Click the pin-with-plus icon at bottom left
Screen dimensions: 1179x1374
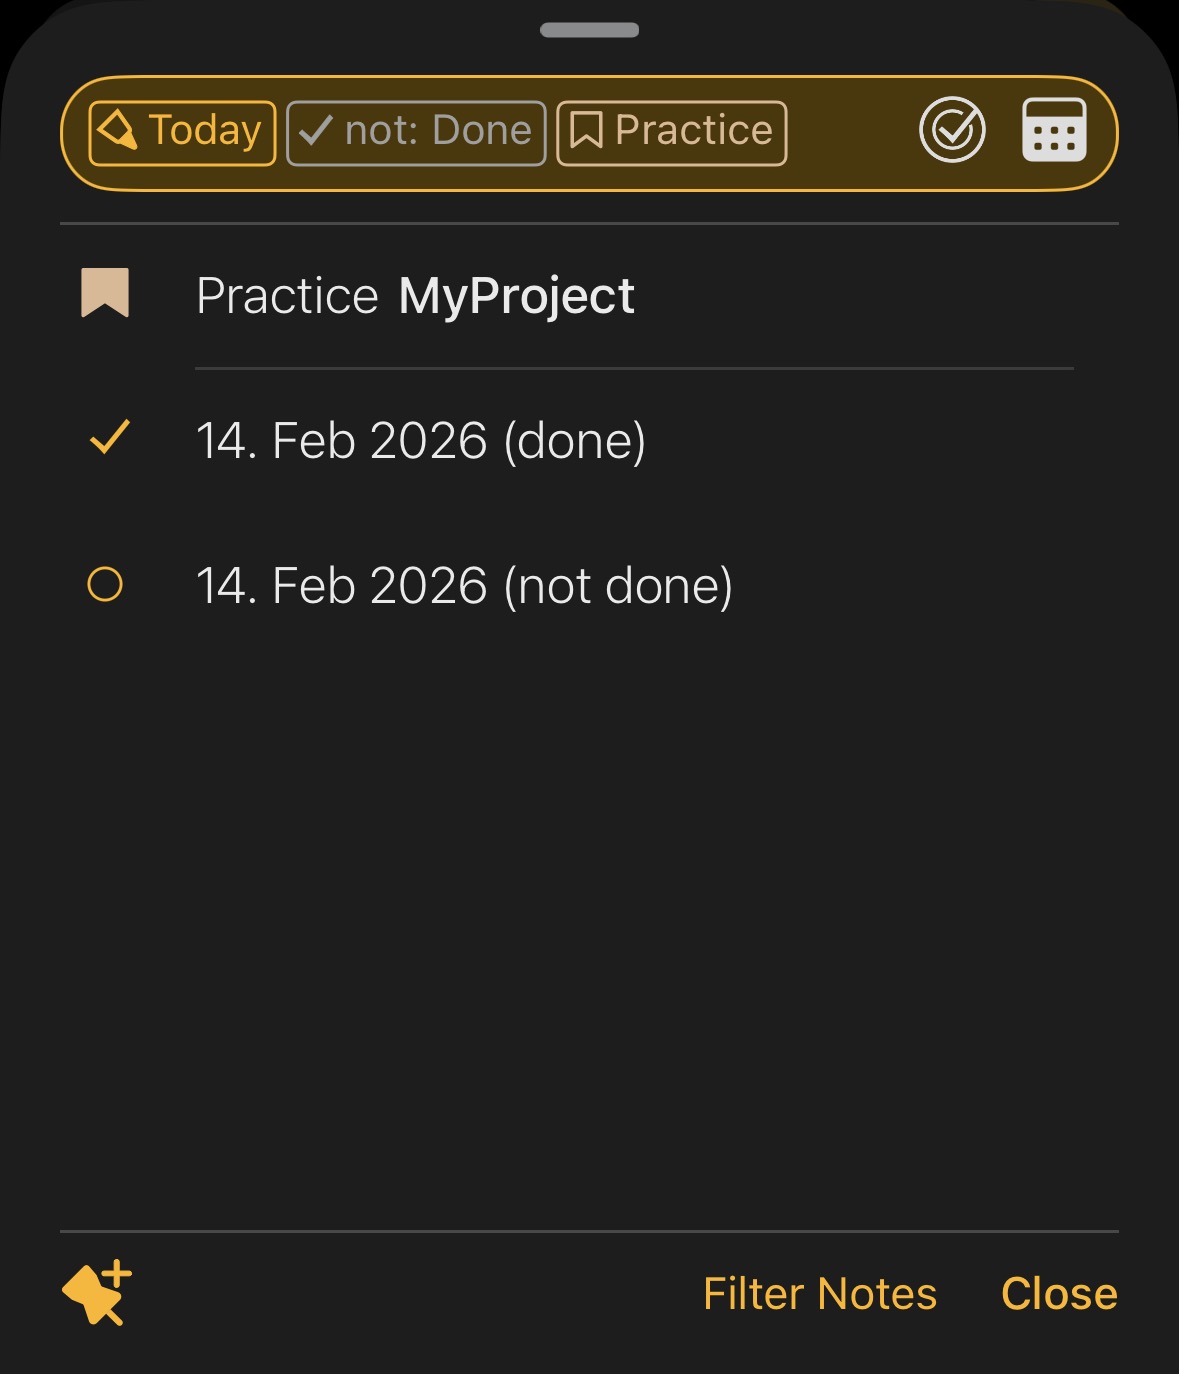[x=97, y=1292]
